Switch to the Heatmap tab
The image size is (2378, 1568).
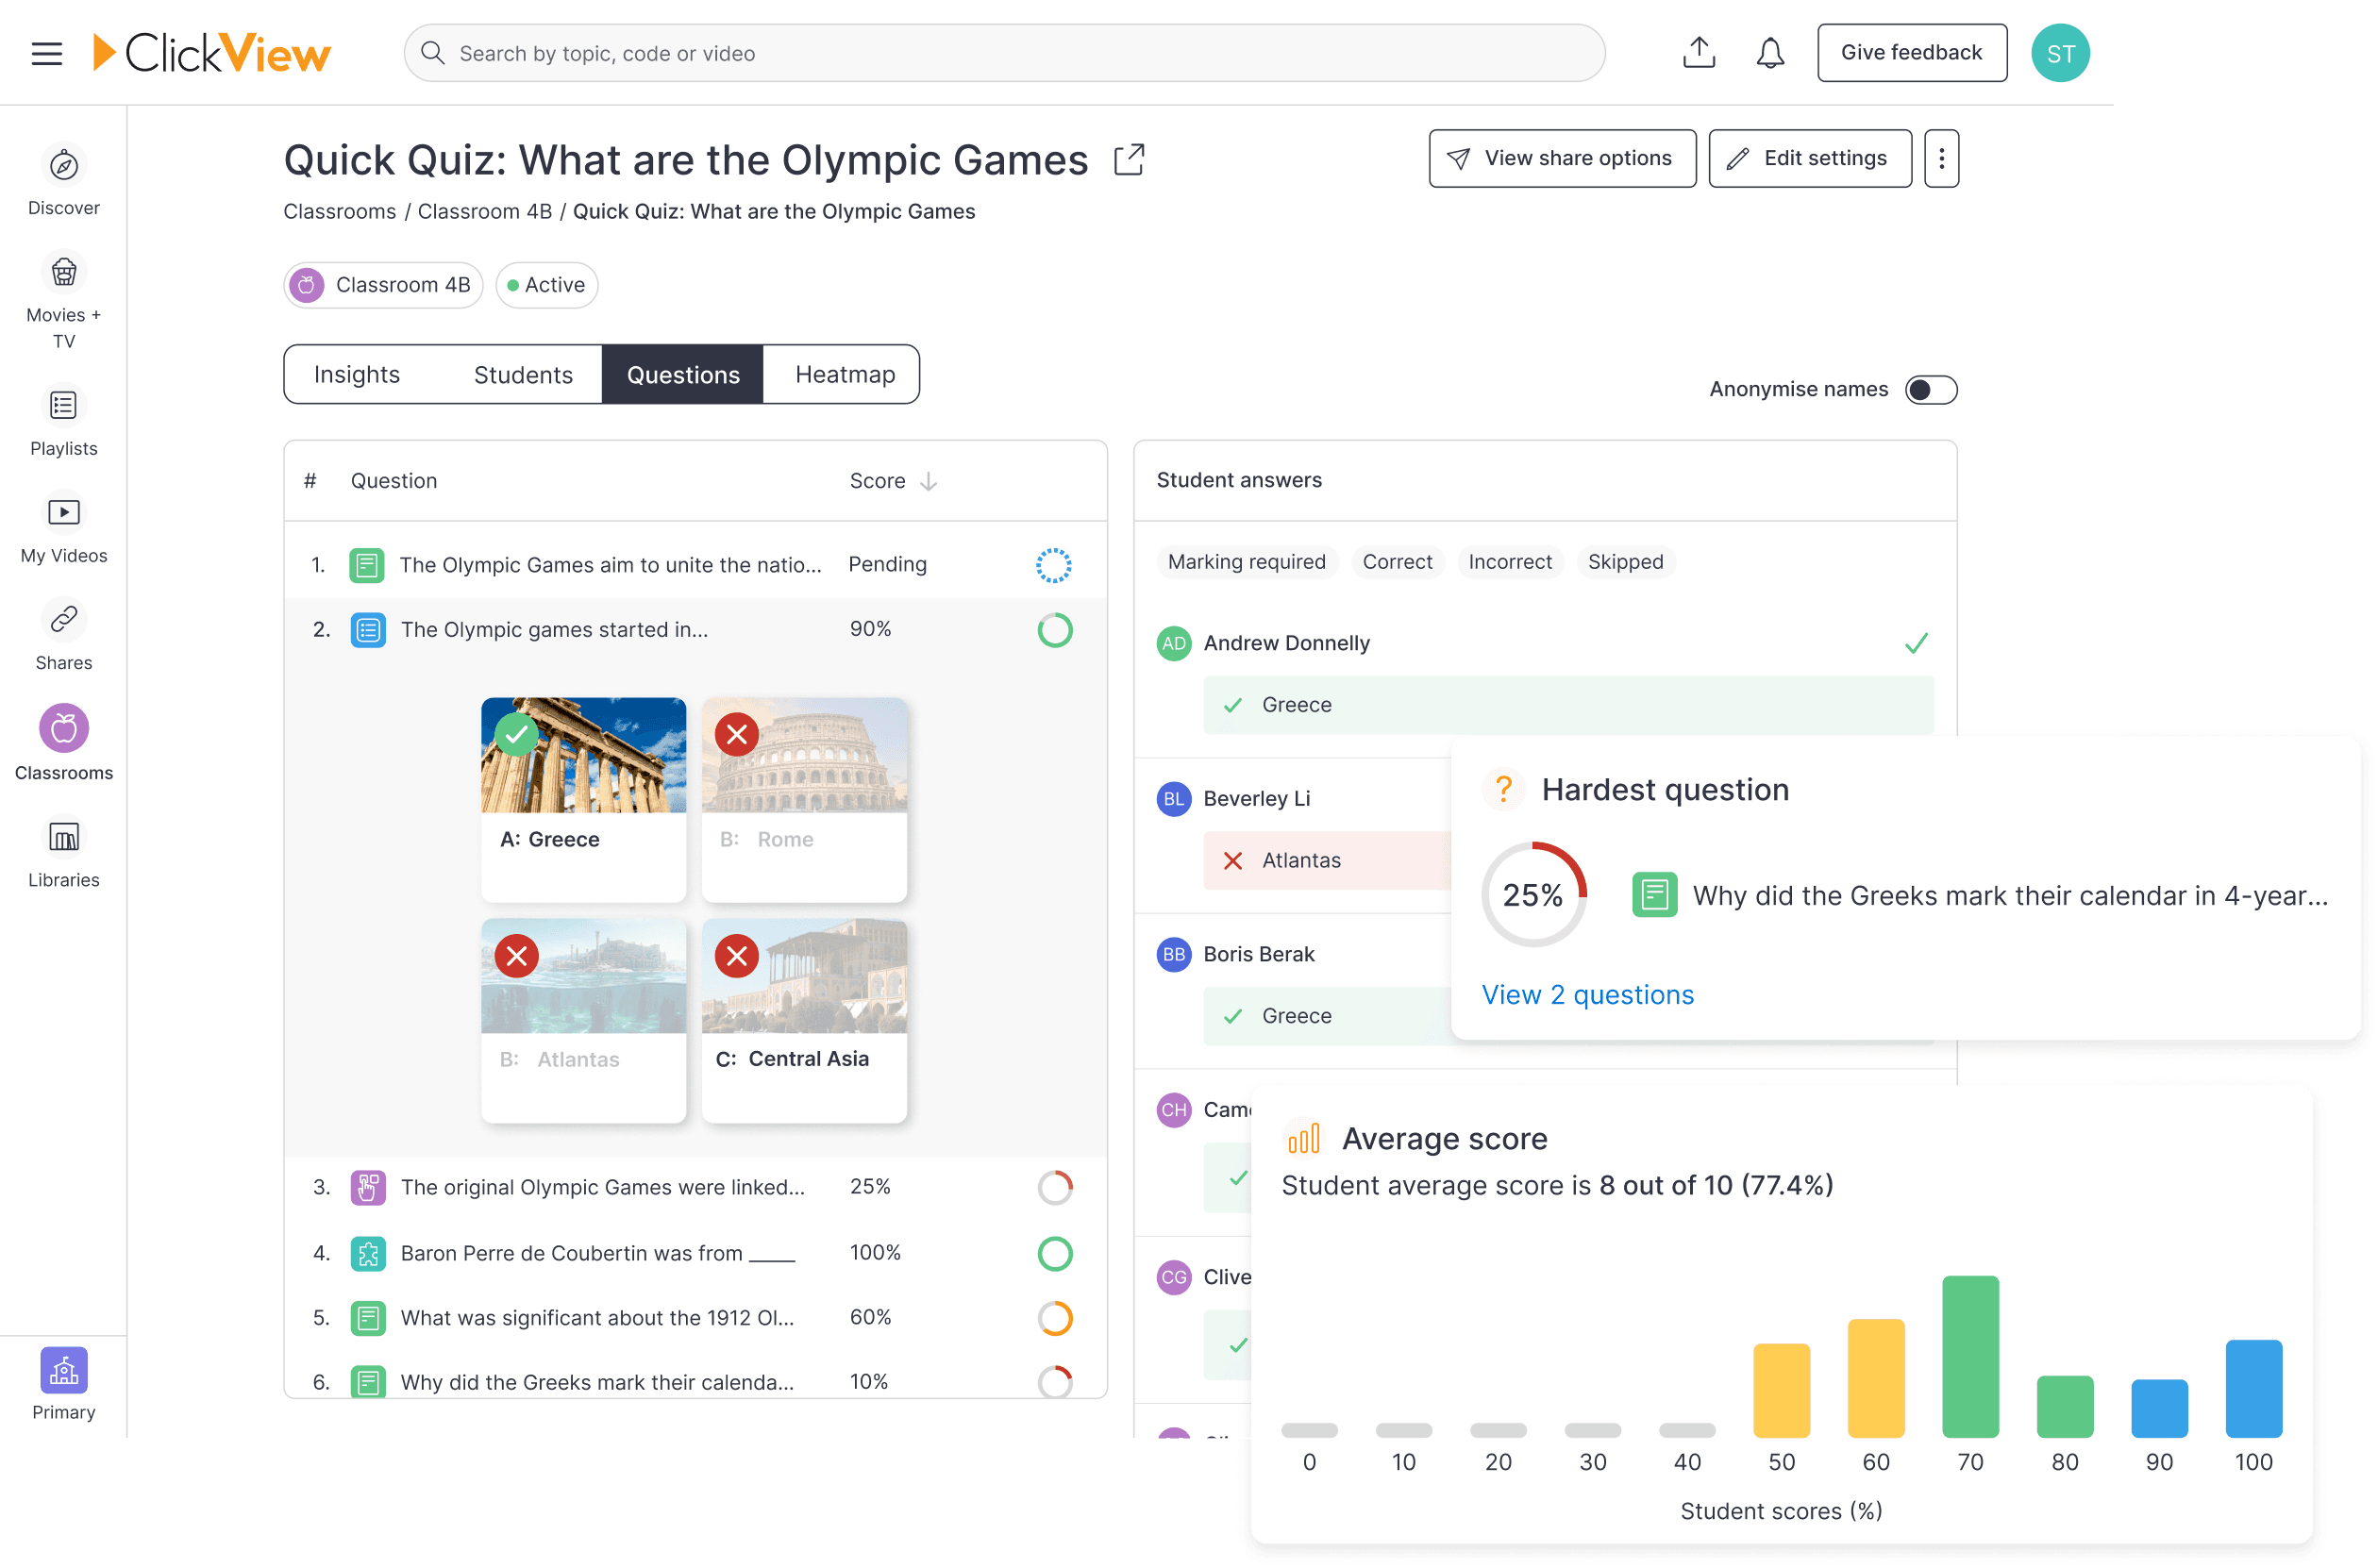tap(843, 374)
